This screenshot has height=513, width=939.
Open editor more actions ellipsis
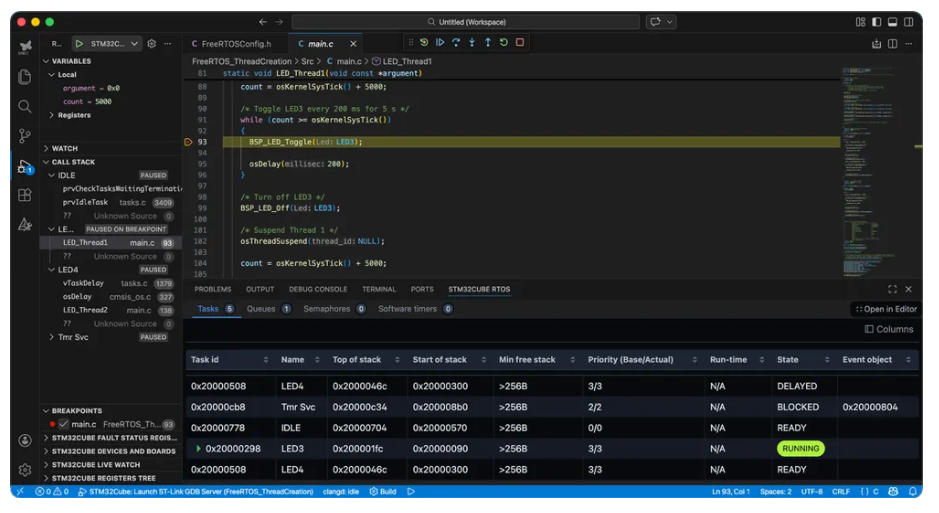(x=908, y=44)
